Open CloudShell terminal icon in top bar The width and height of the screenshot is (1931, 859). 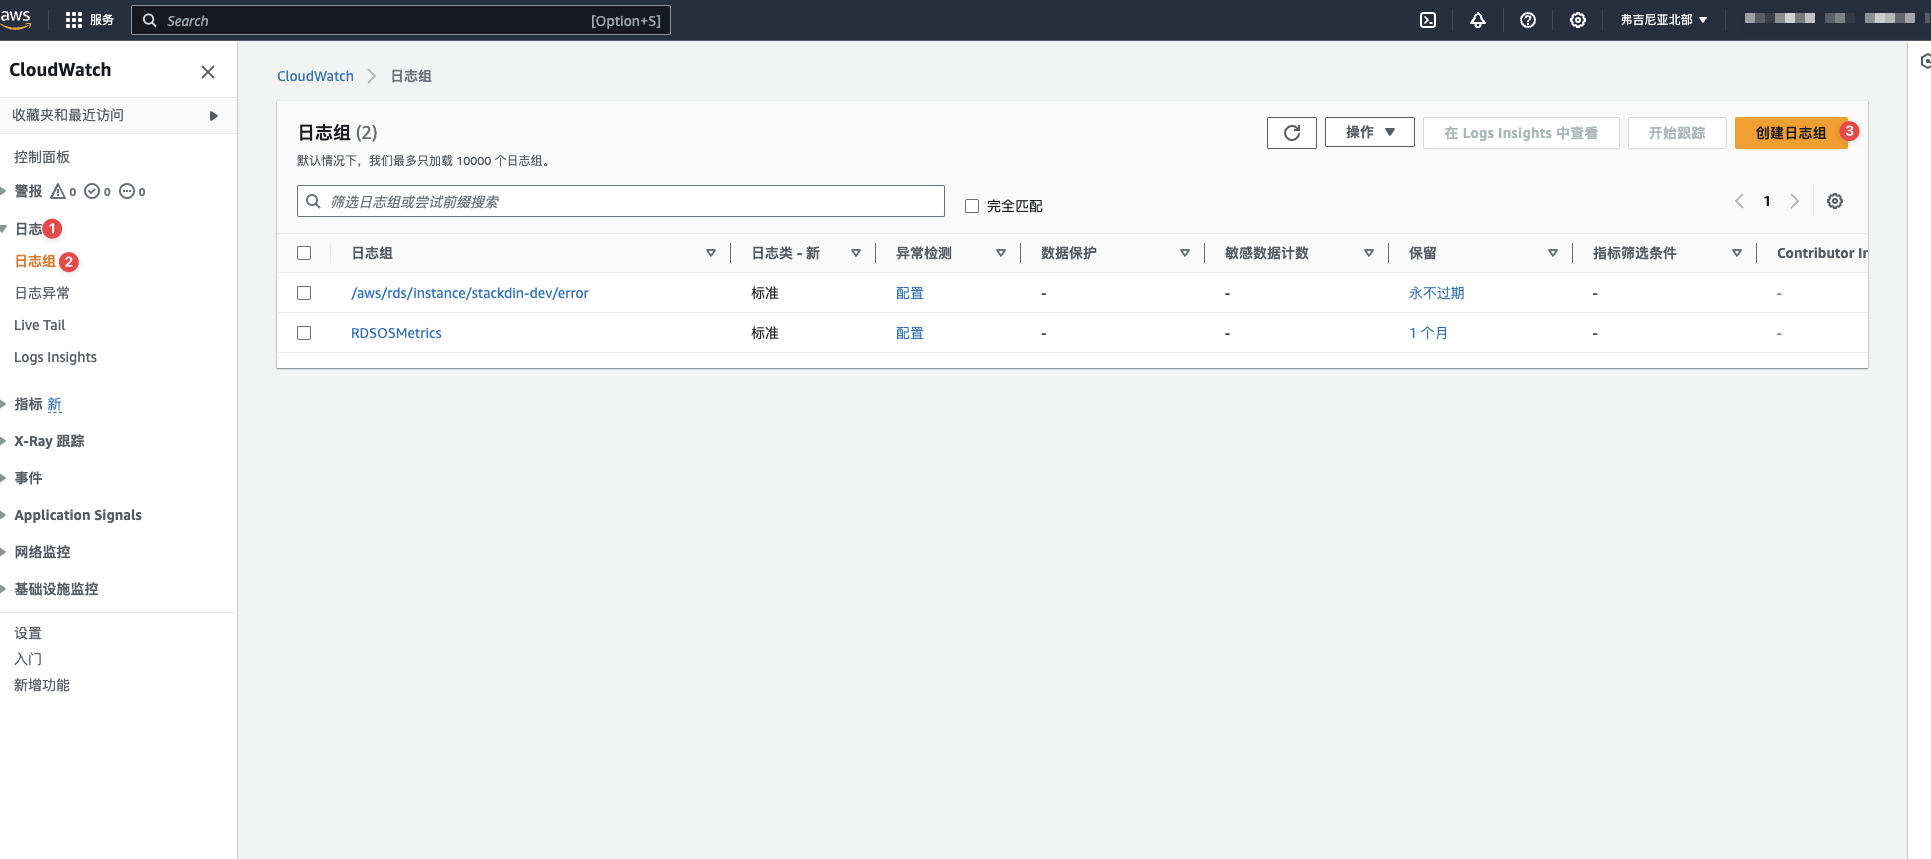1428,20
